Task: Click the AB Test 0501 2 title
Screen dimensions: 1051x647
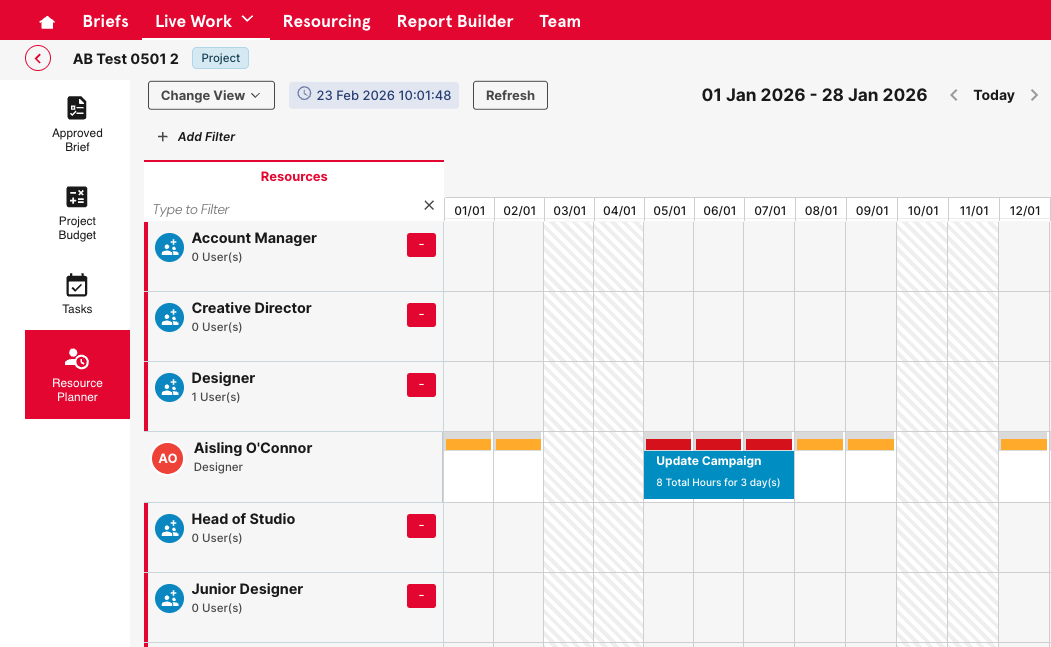Action: tap(126, 59)
